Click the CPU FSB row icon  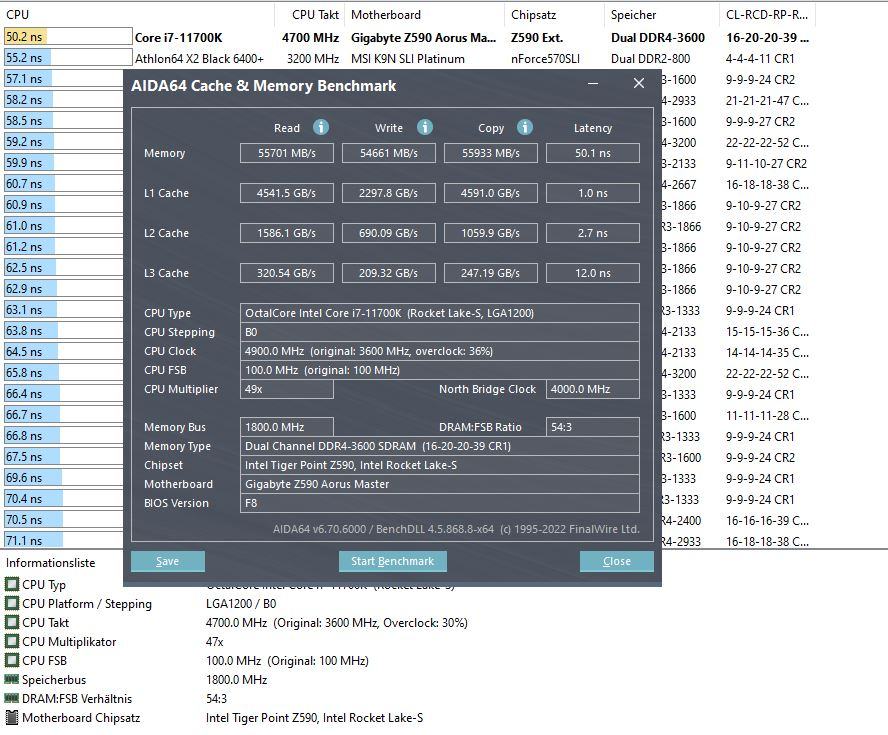(x=11, y=660)
